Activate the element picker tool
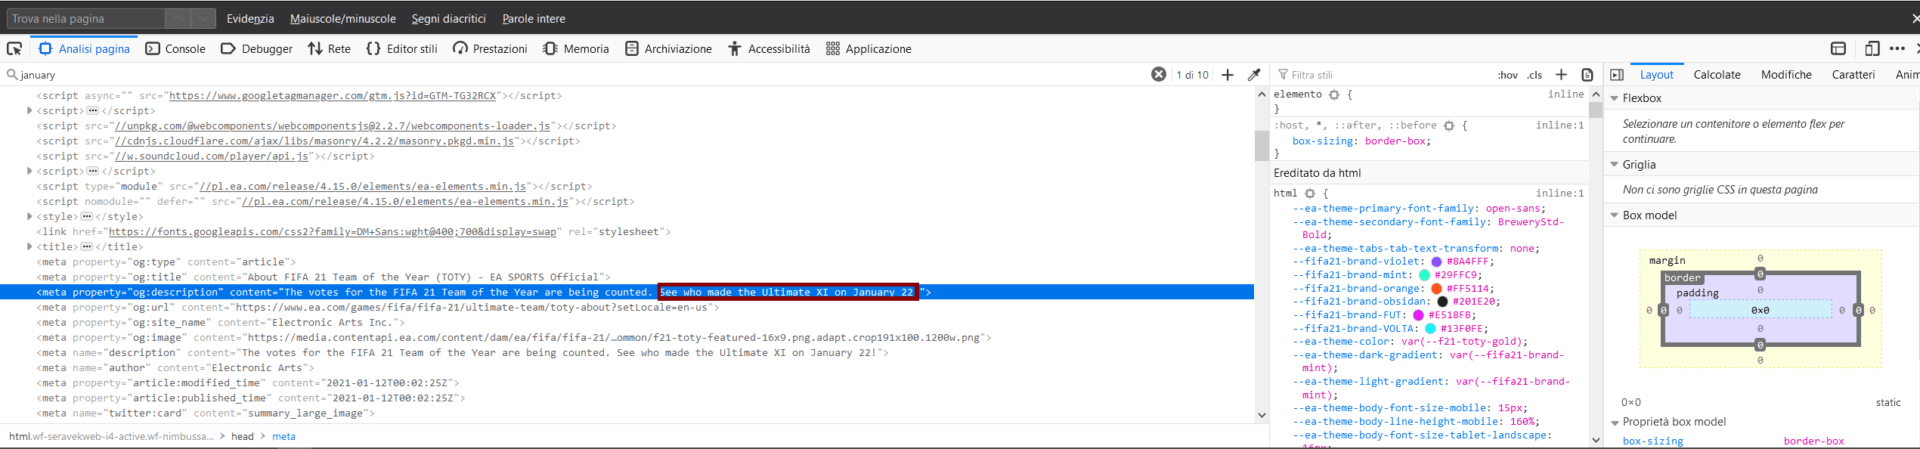Screen dimensions: 1920x449 [14, 48]
